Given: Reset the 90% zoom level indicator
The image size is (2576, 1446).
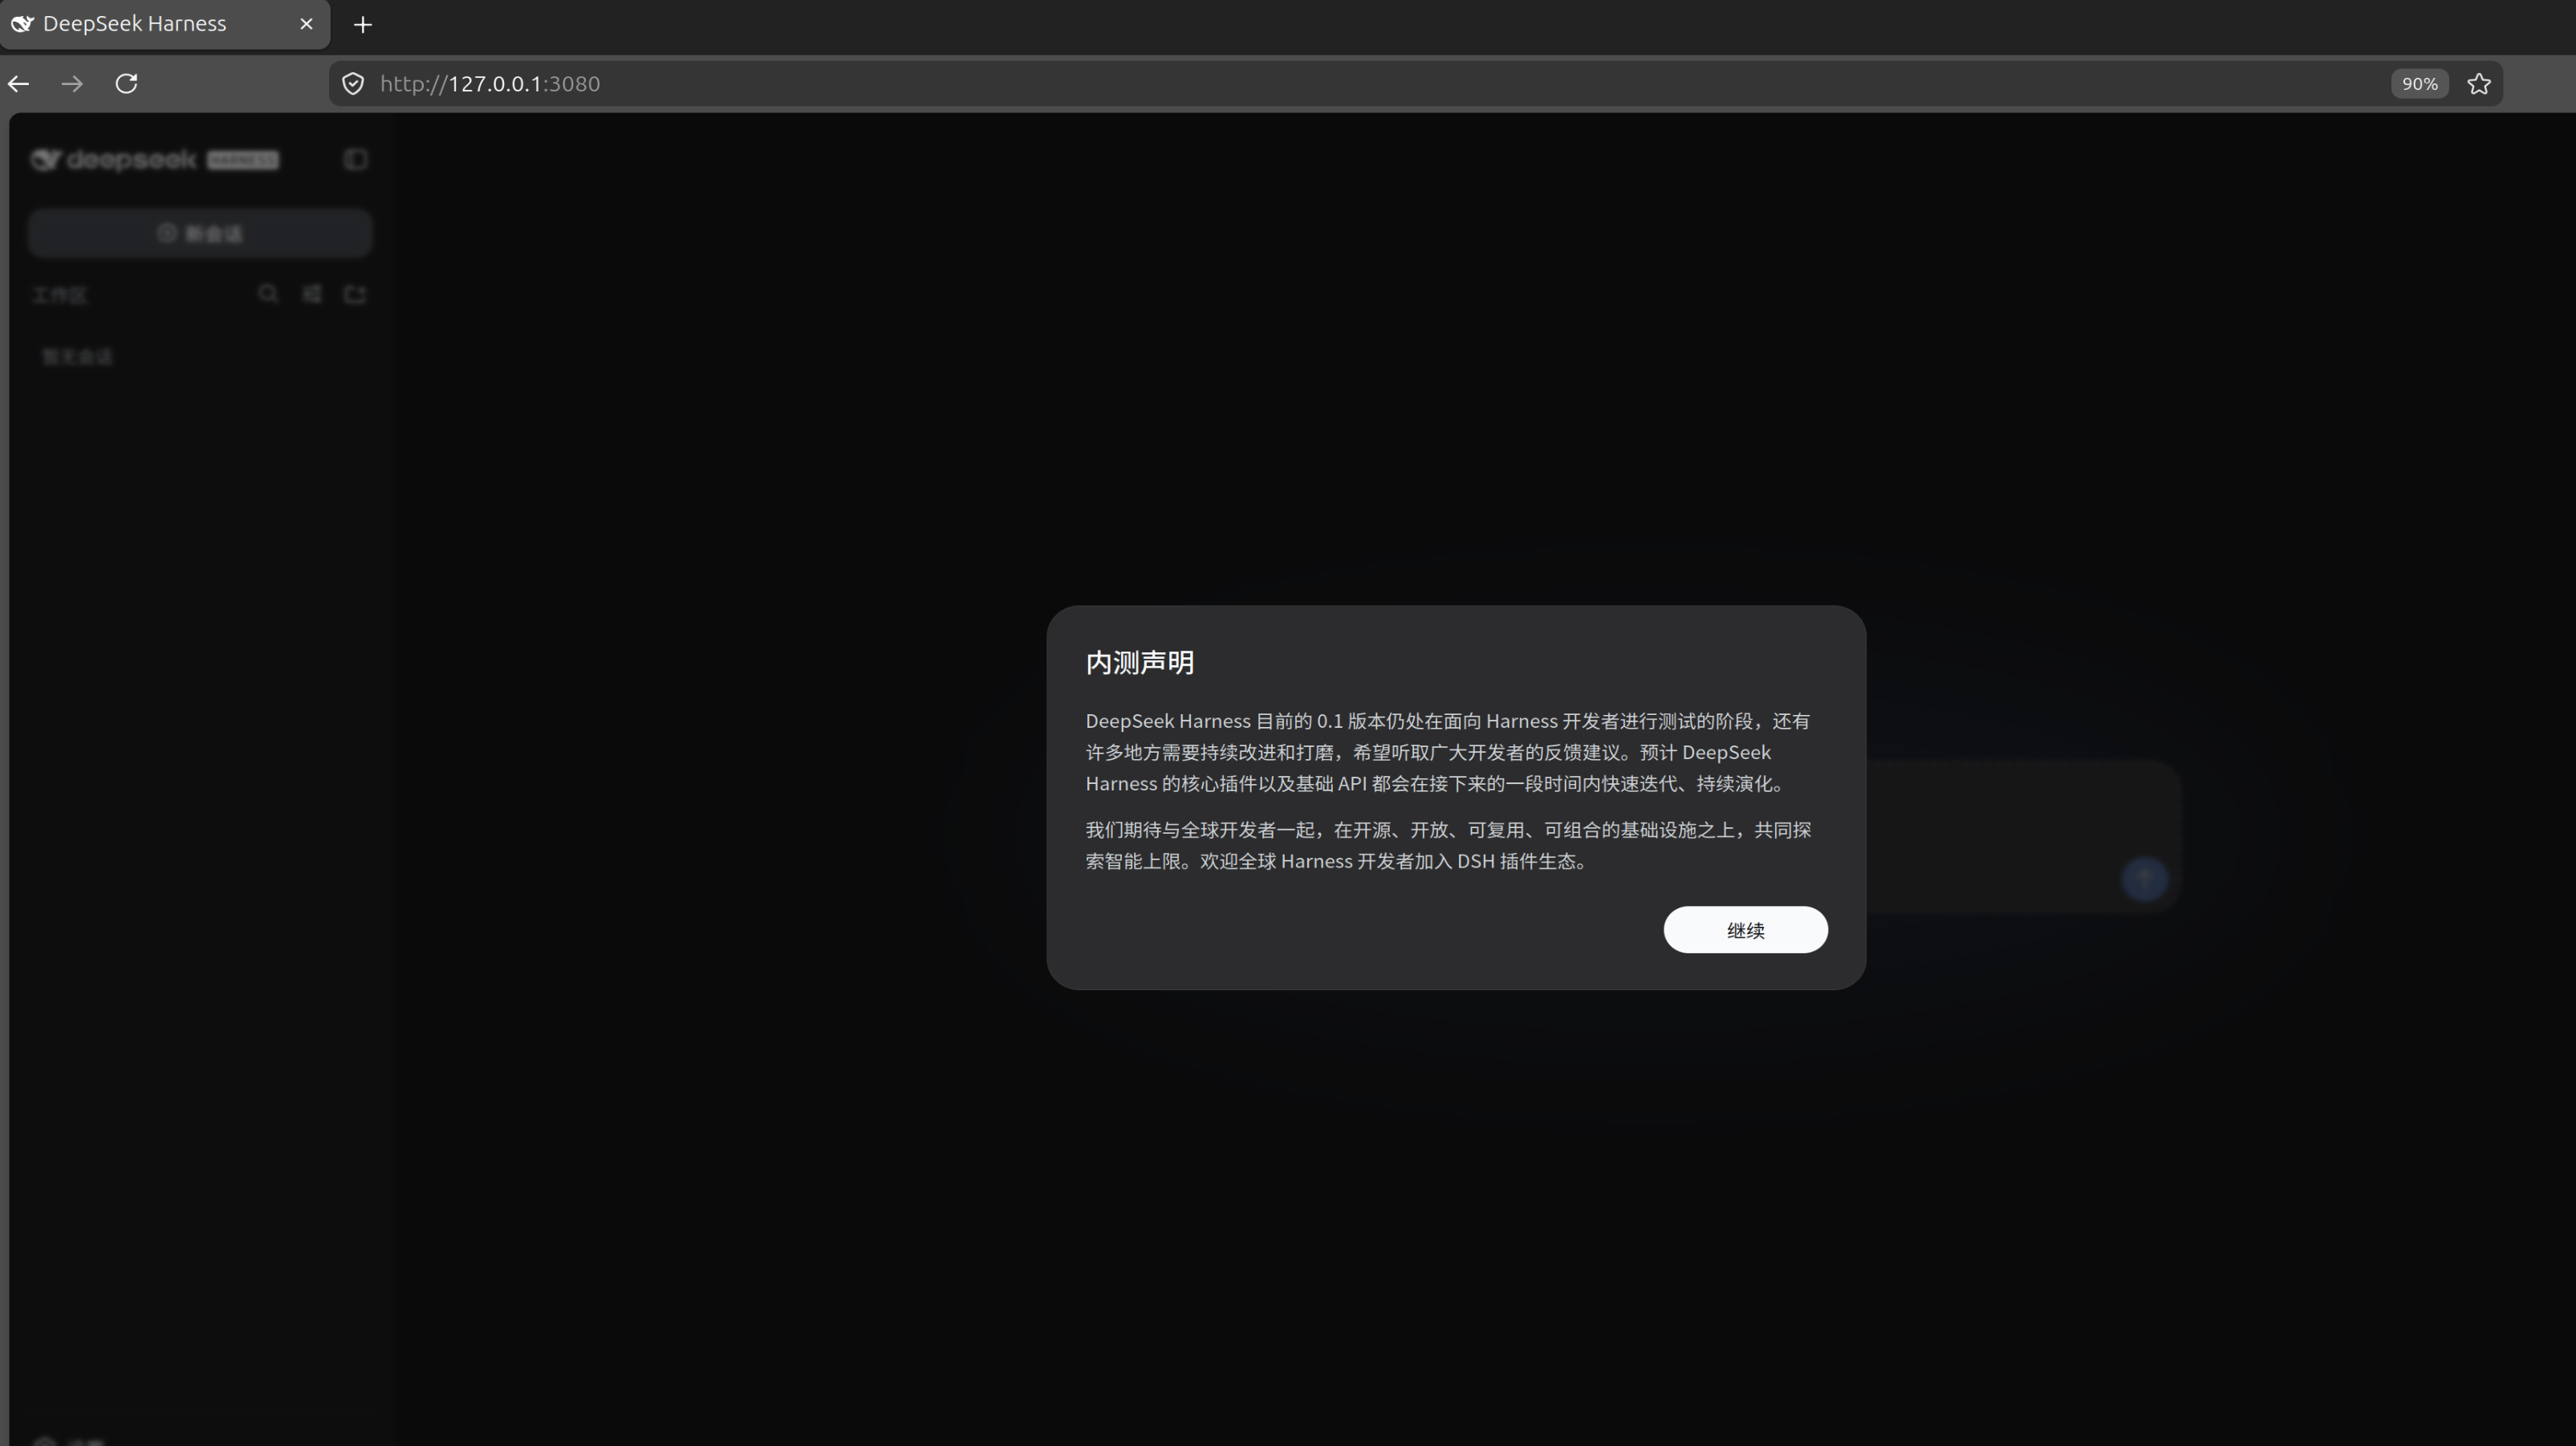Looking at the screenshot, I should (x=2419, y=84).
